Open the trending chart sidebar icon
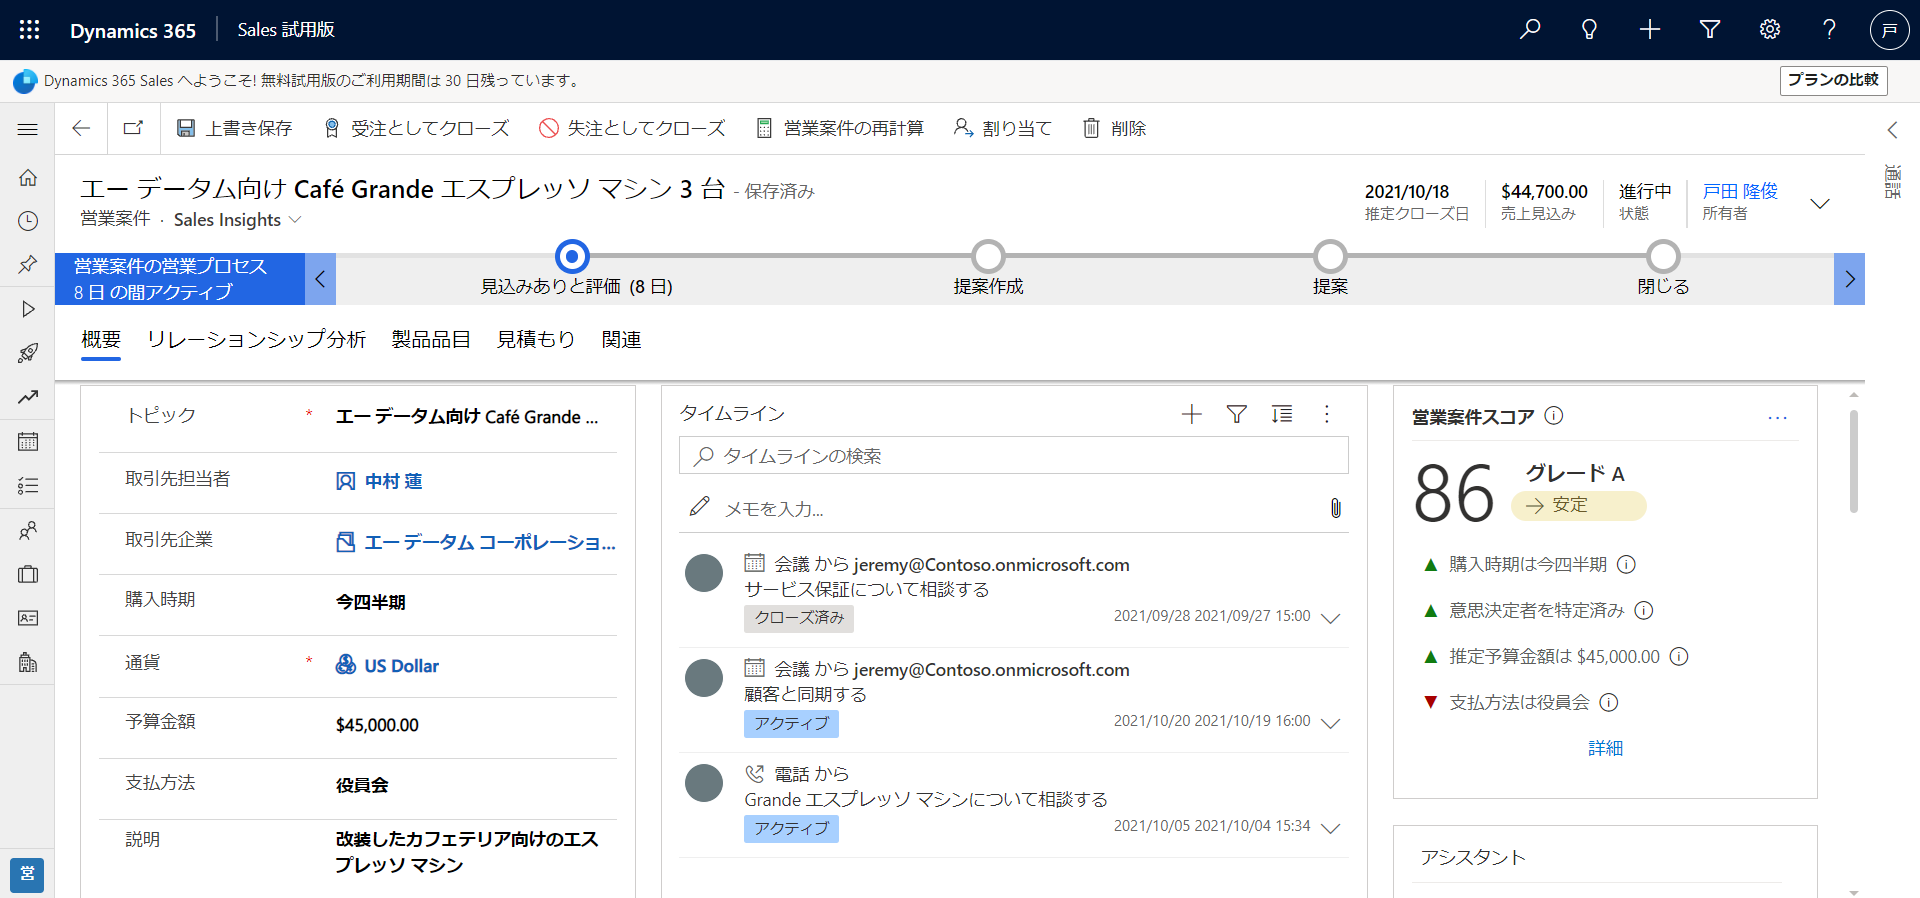The width and height of the screenshot is (1920, 898). pyautogui.click(x=28, y=397)
